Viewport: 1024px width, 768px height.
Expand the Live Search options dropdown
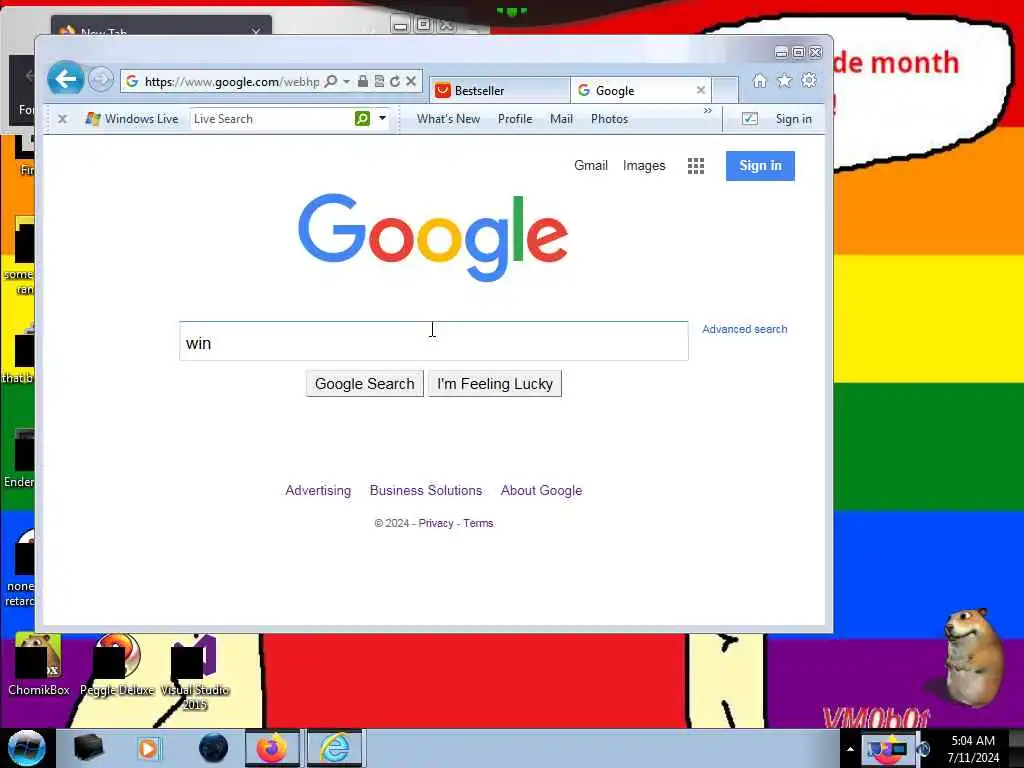click(x=382, y=118)
